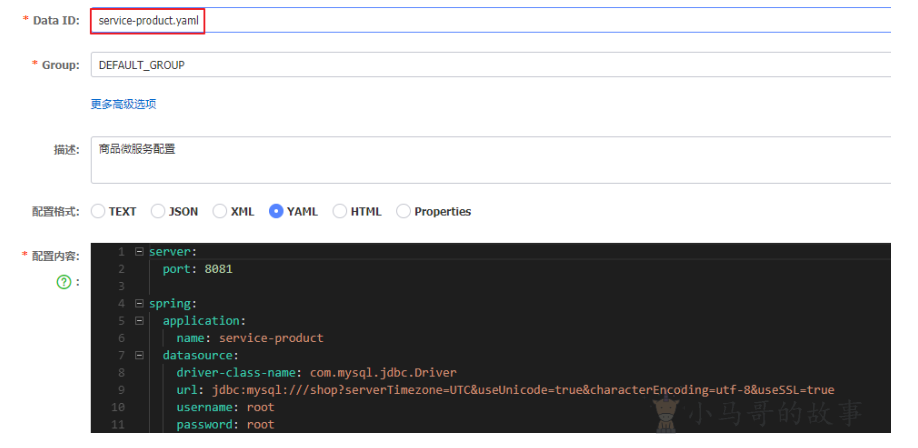
Task: Click the 配置格式 label
Action: [56, 212]
